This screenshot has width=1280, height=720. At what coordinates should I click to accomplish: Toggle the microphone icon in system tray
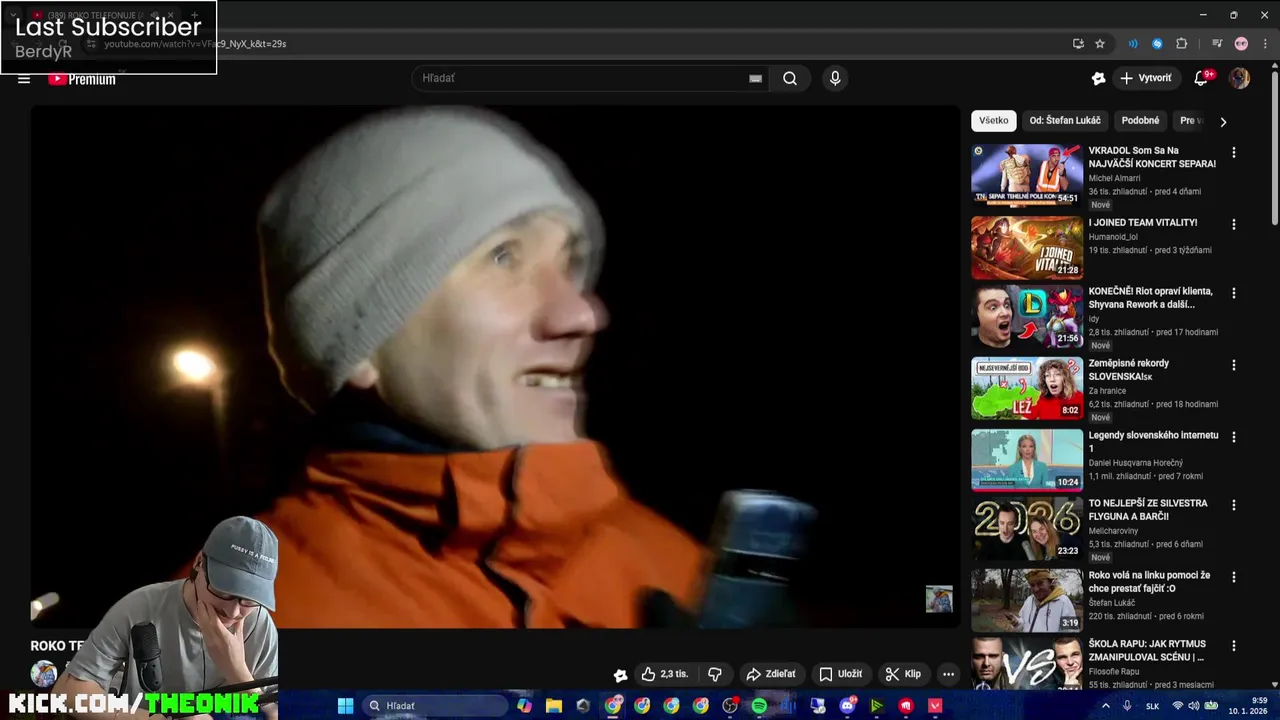coord(1128,706)
